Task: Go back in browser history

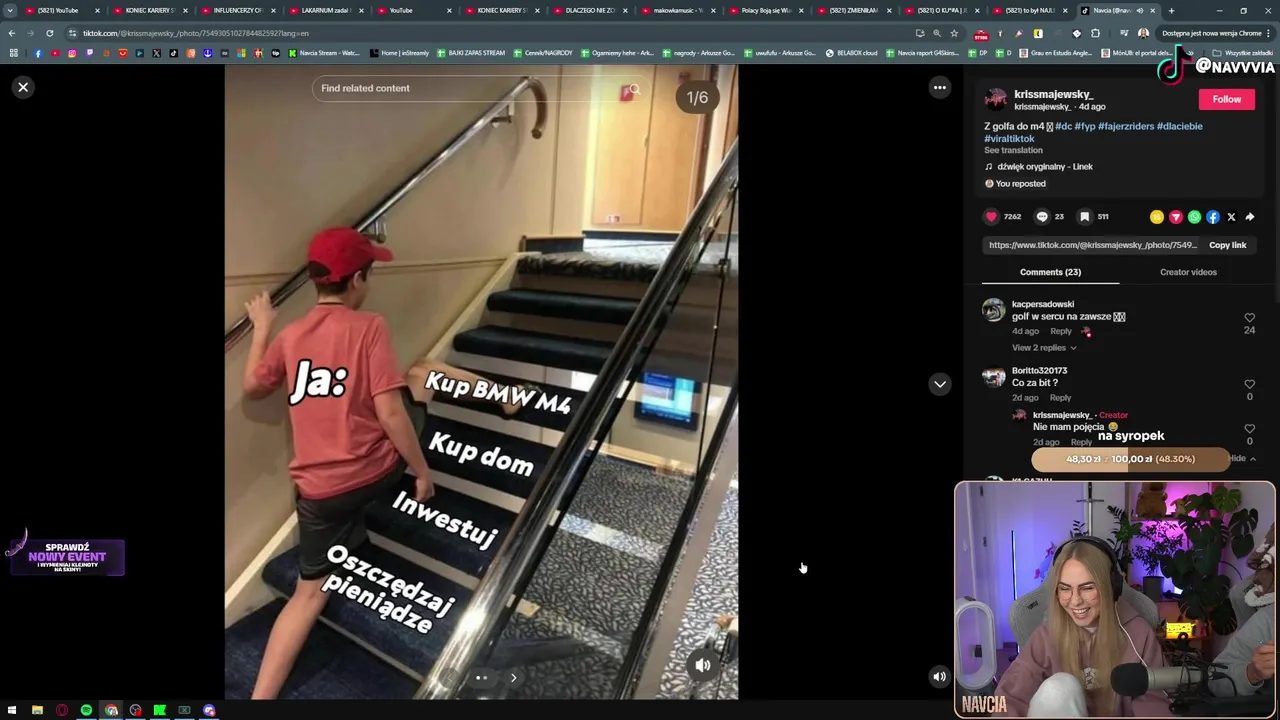Action: pyautogui.click(x=12, y=33)
